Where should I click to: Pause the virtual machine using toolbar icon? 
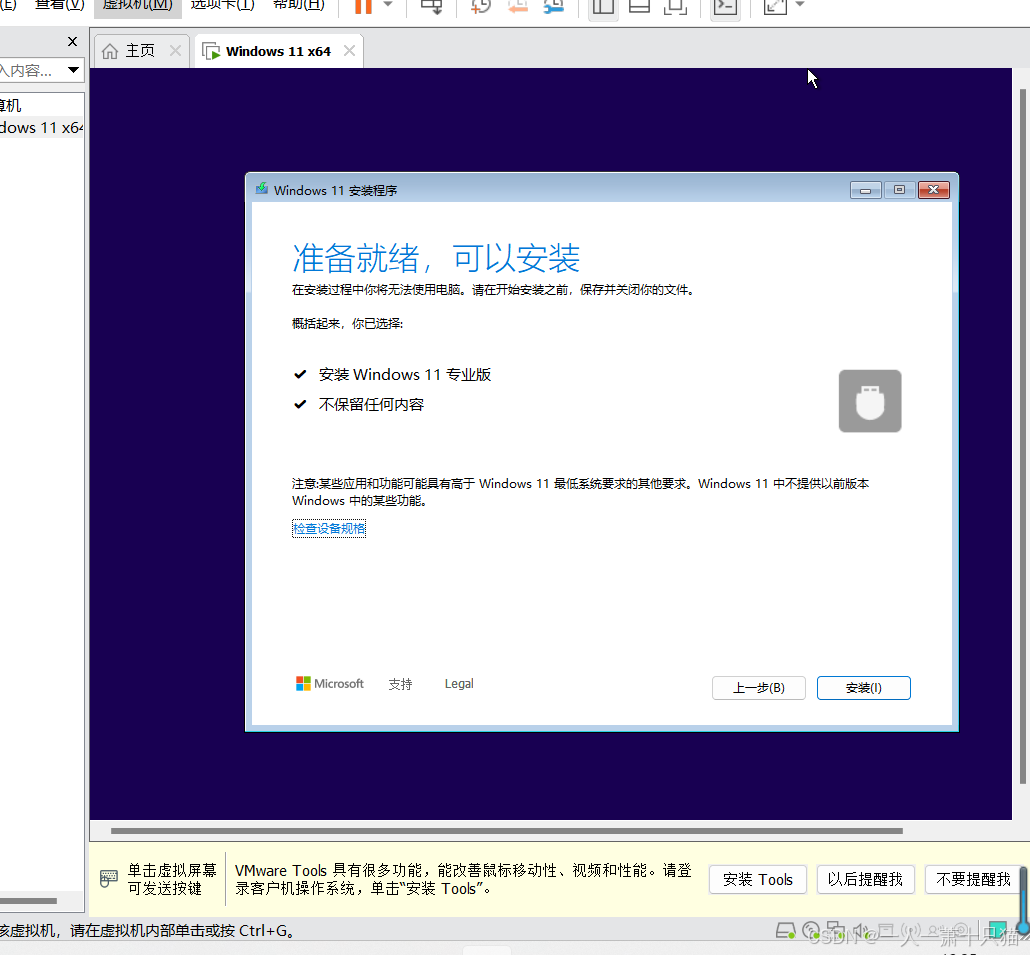pyautogui.click(x=363, y=5)
